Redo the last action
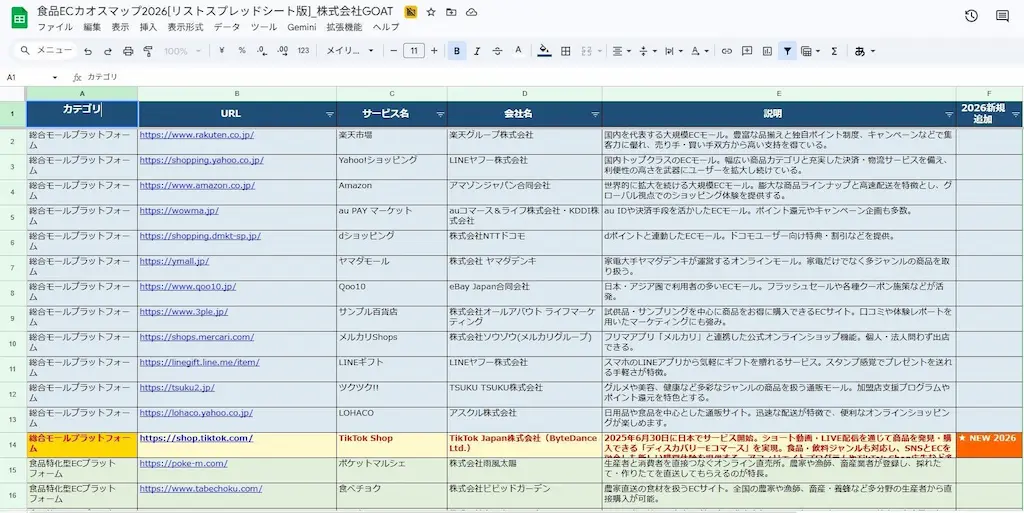The width and height of the screenshot is (1024, 513). [108, 51]
